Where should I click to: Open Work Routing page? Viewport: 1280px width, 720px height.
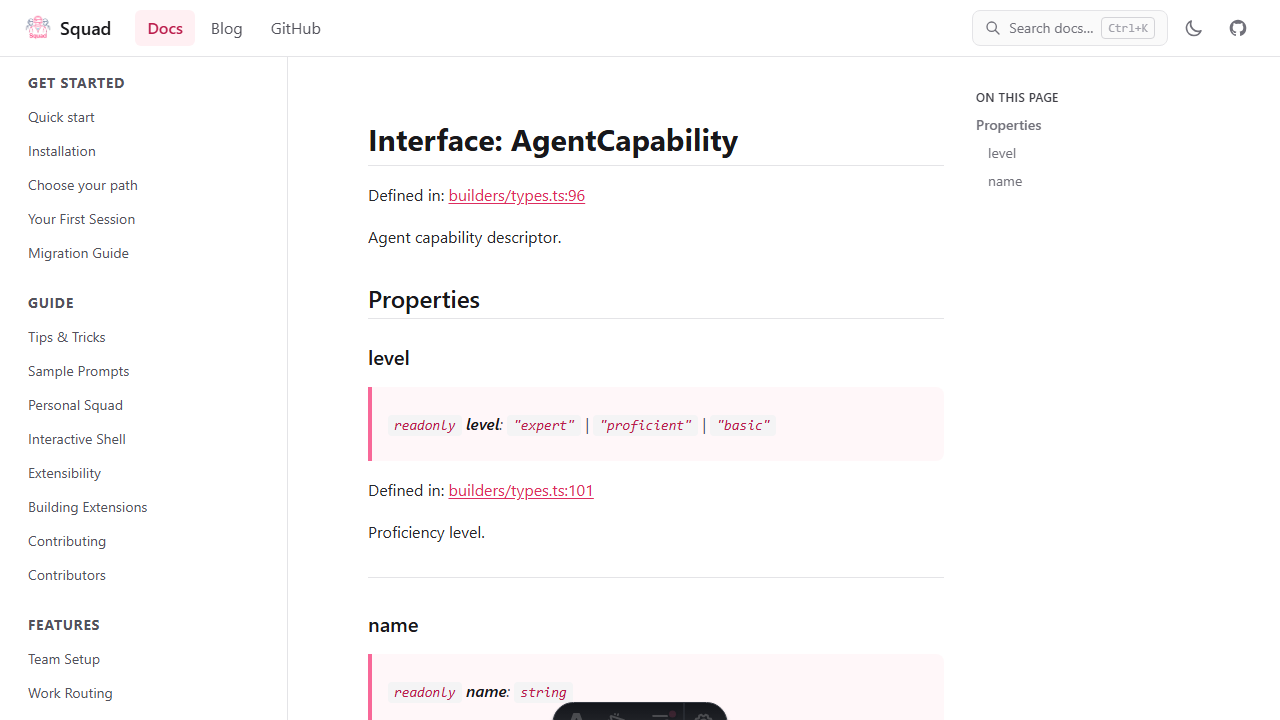click(x=70, y=693)
